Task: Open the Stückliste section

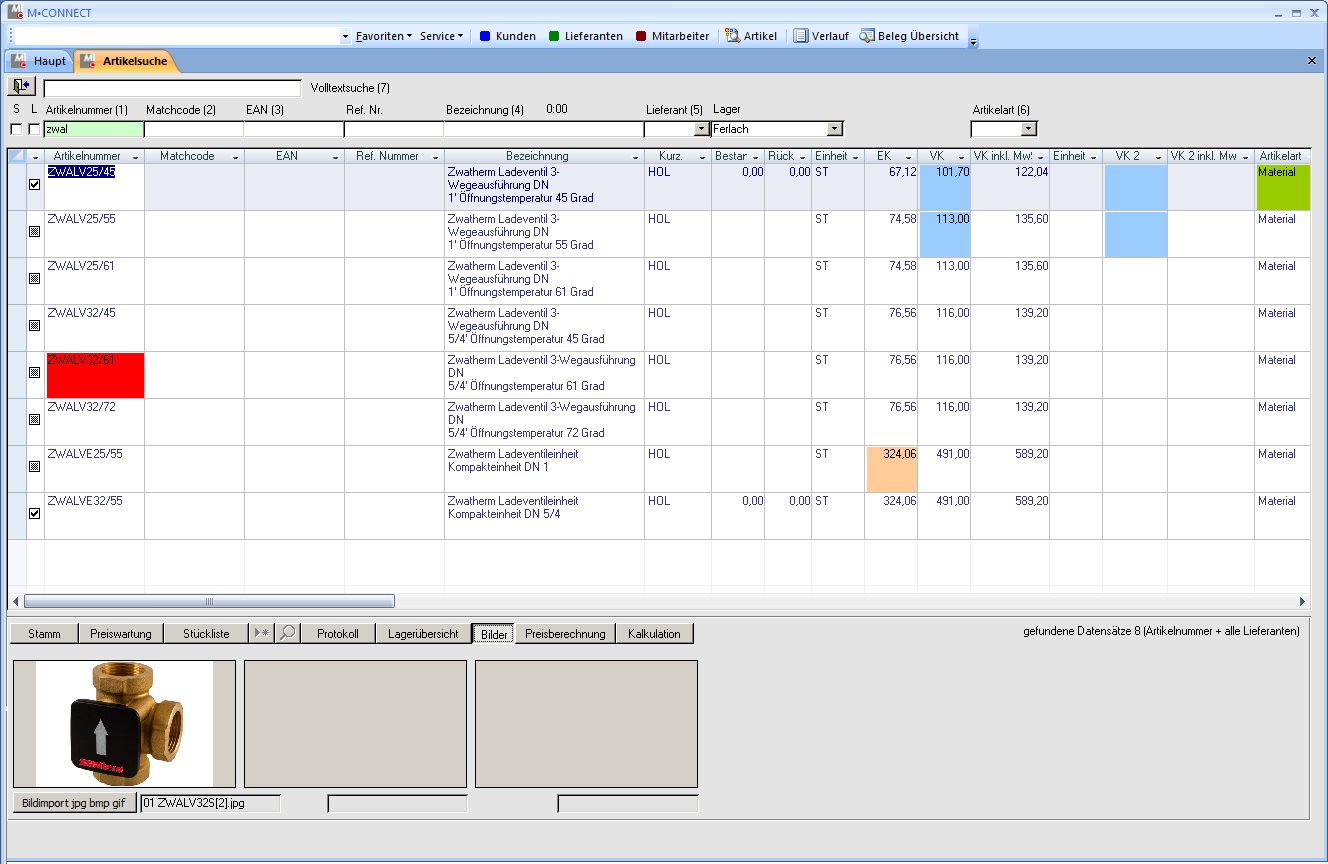Action: tap(206, 633)
